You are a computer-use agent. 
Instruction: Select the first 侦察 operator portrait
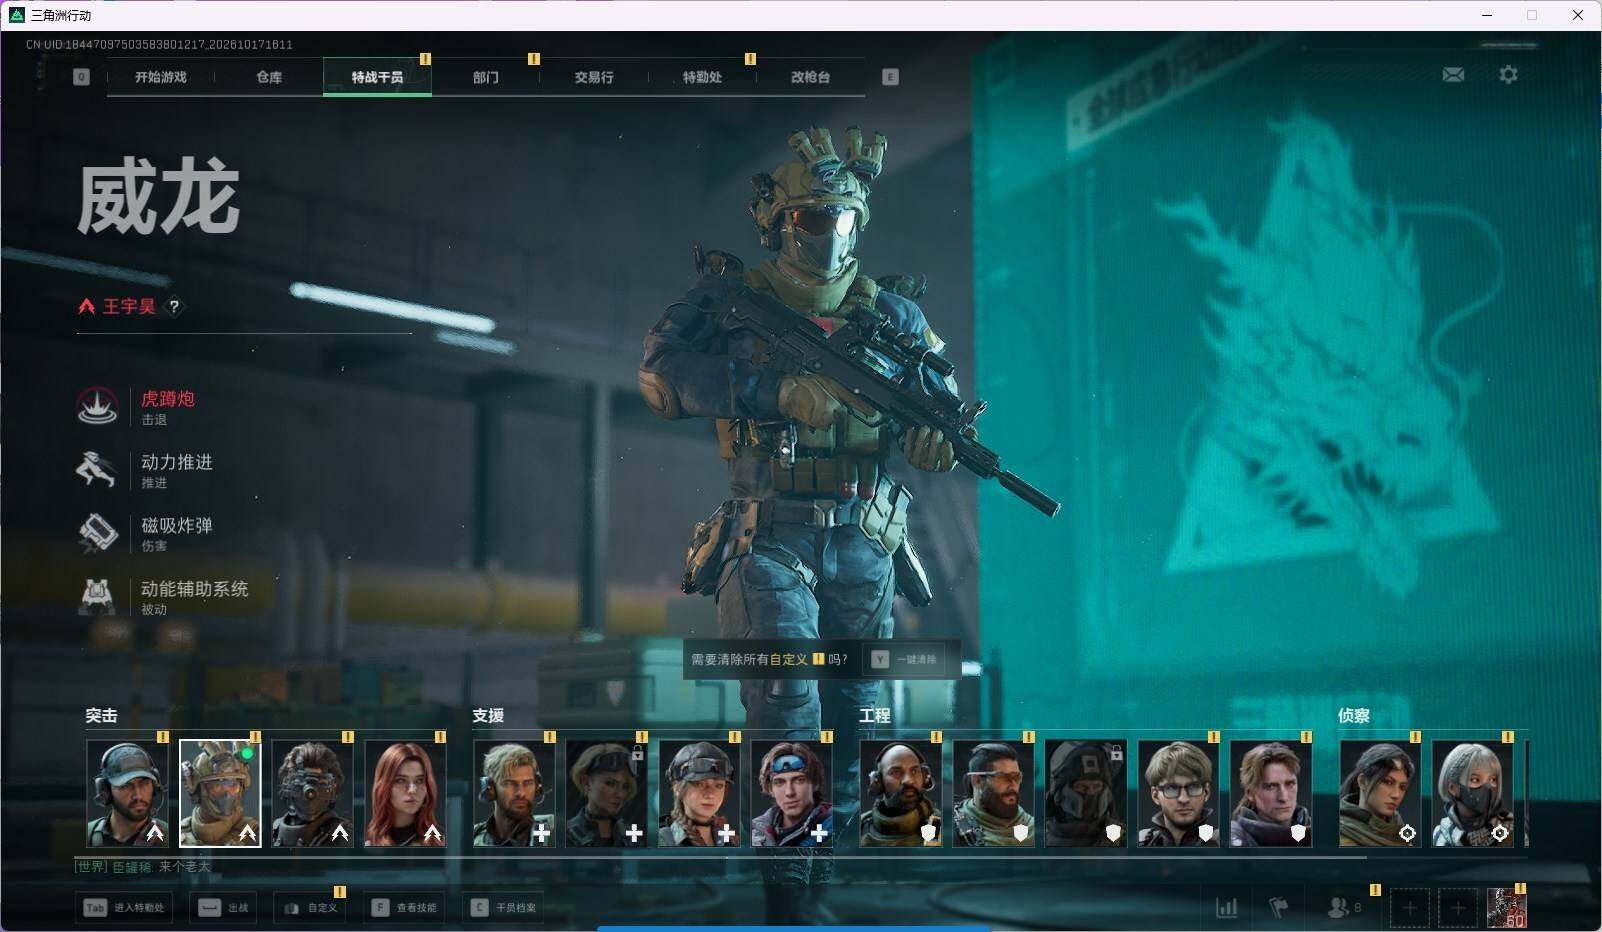click(x=1380, y=794)
